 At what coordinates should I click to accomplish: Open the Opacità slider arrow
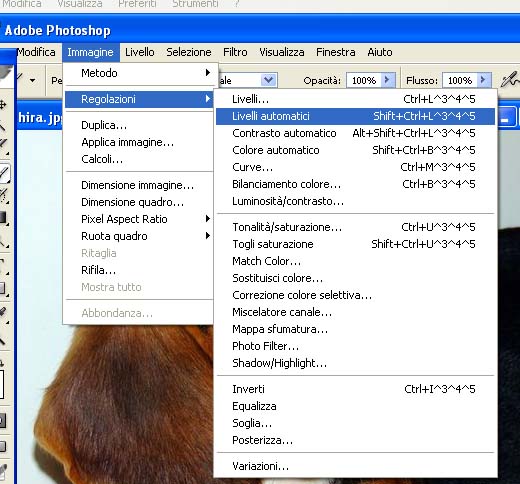387,80
